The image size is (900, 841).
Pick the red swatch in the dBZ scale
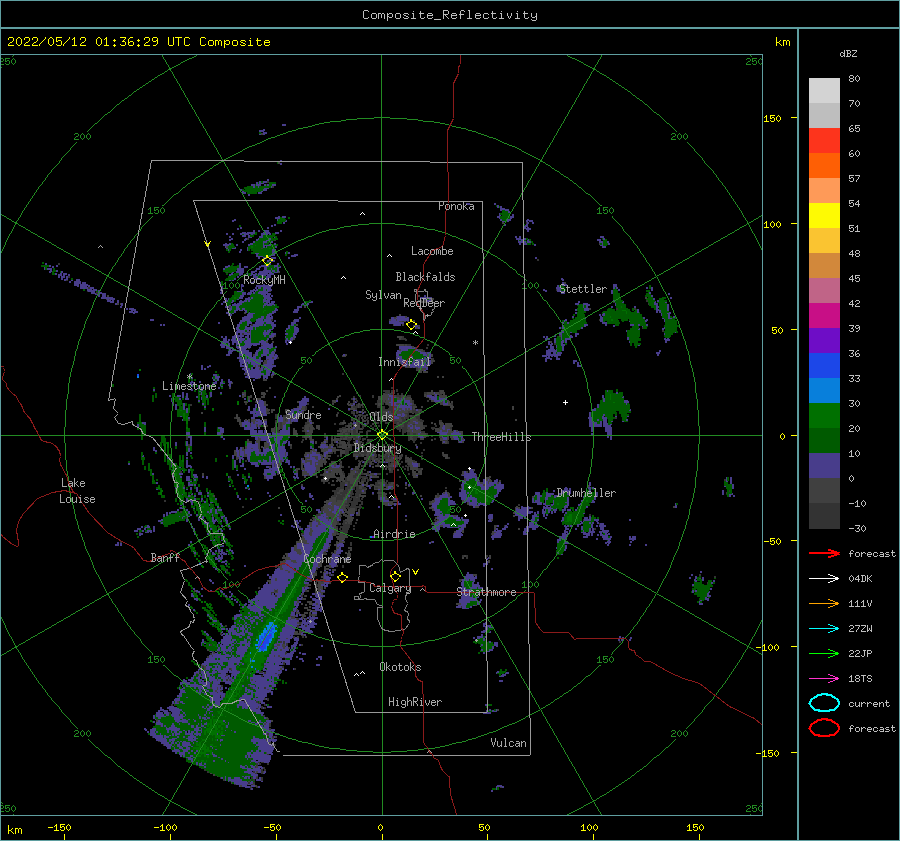[x=824, y=141]
